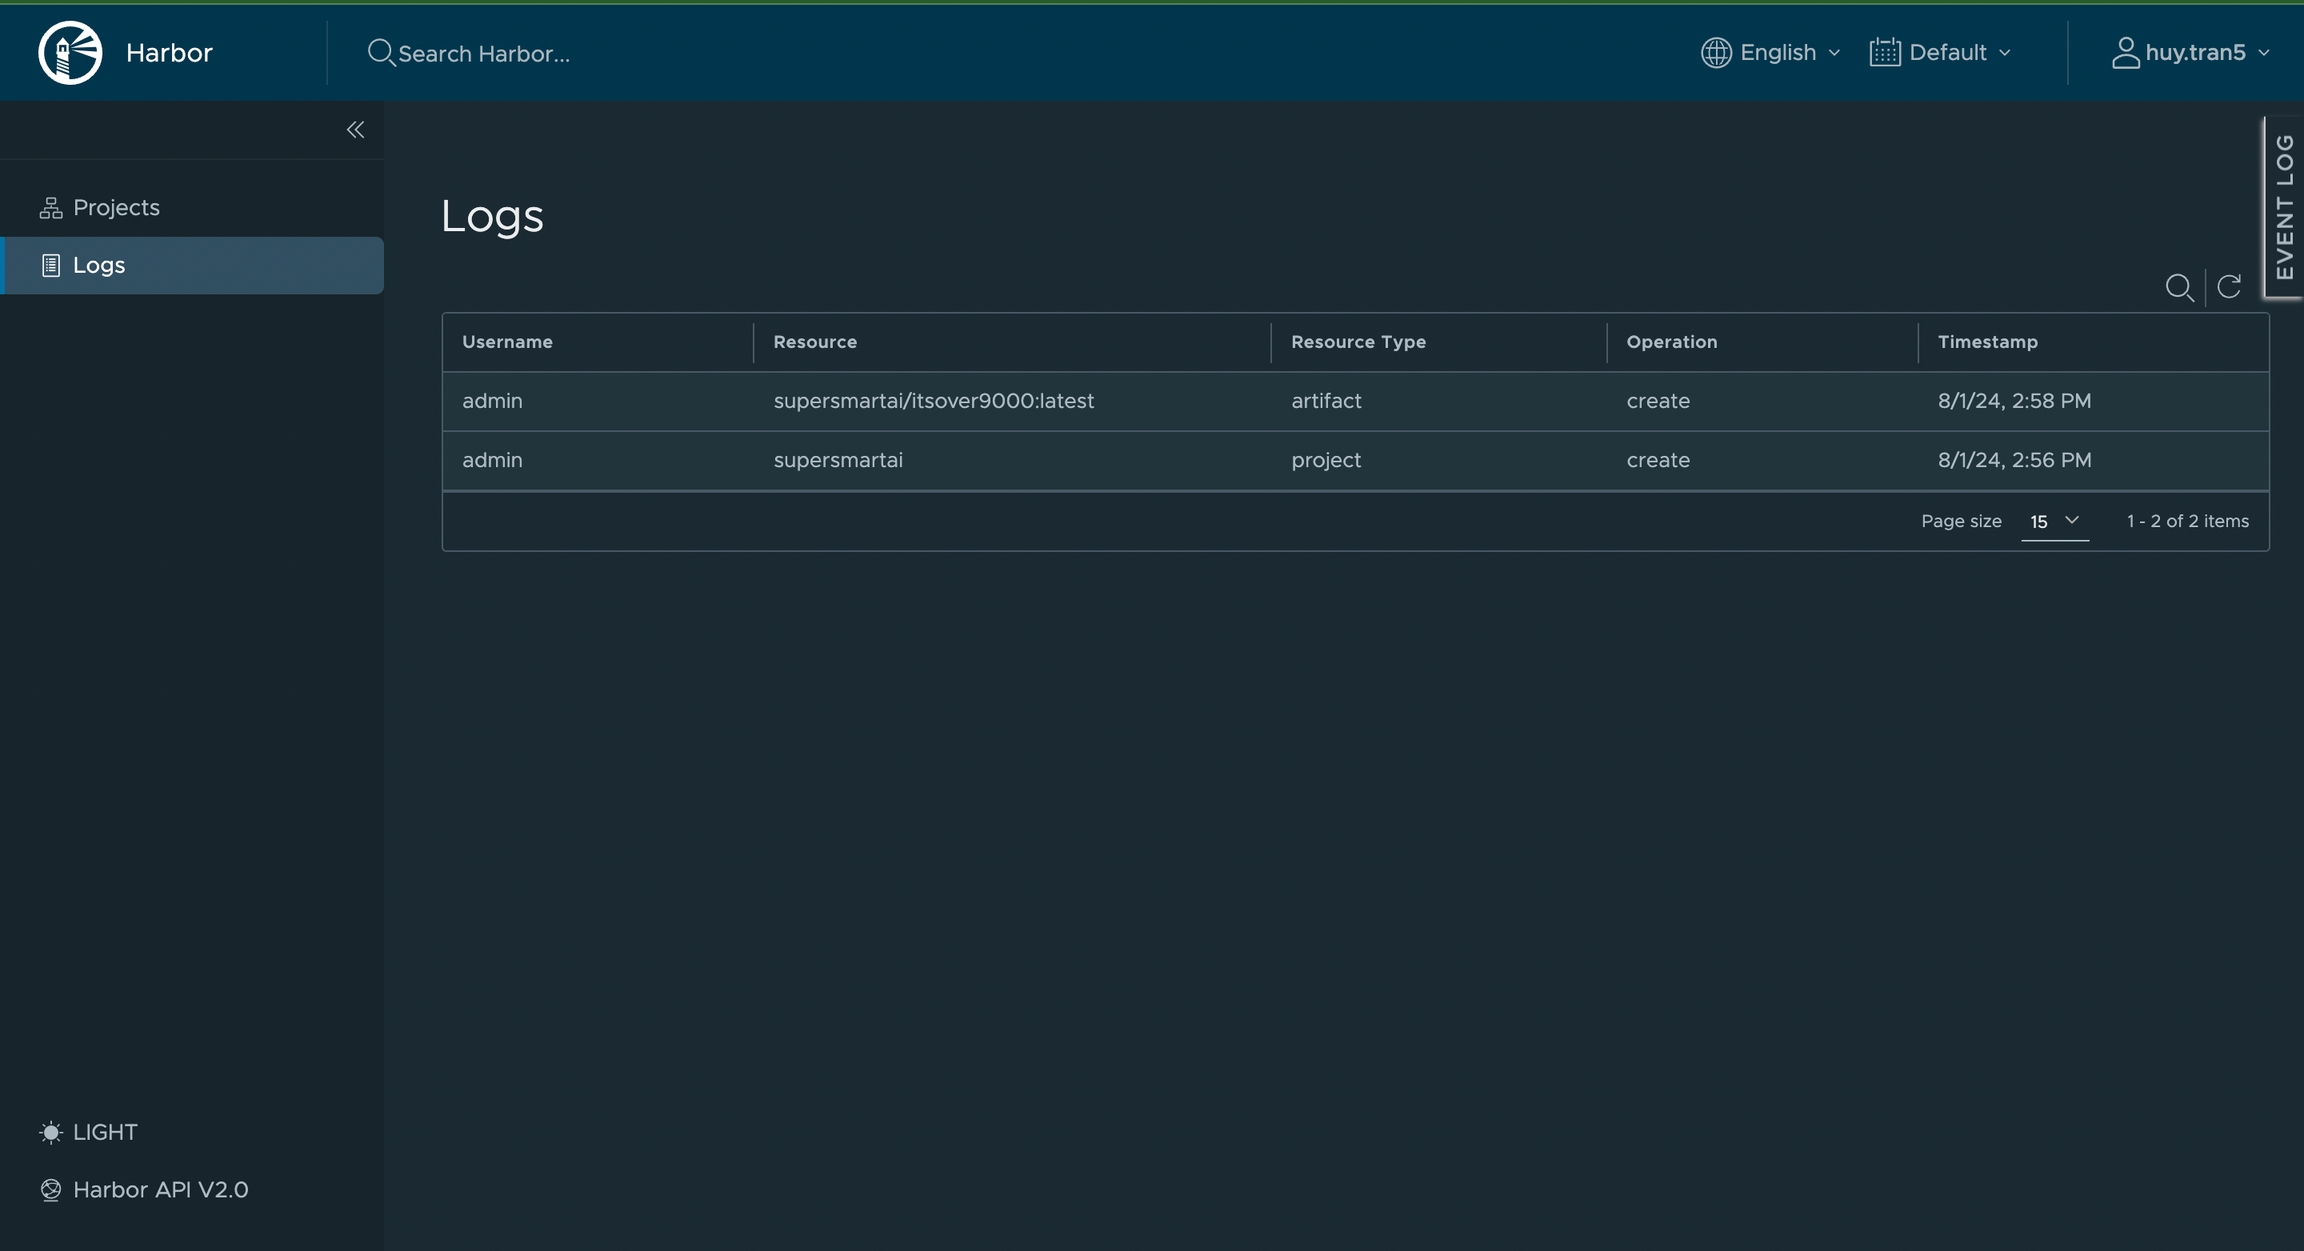Collapse the sidebar with double-chevron icon
Image resolution: width=2304 pixels, height=1251 pixels.
pos(355,130)
